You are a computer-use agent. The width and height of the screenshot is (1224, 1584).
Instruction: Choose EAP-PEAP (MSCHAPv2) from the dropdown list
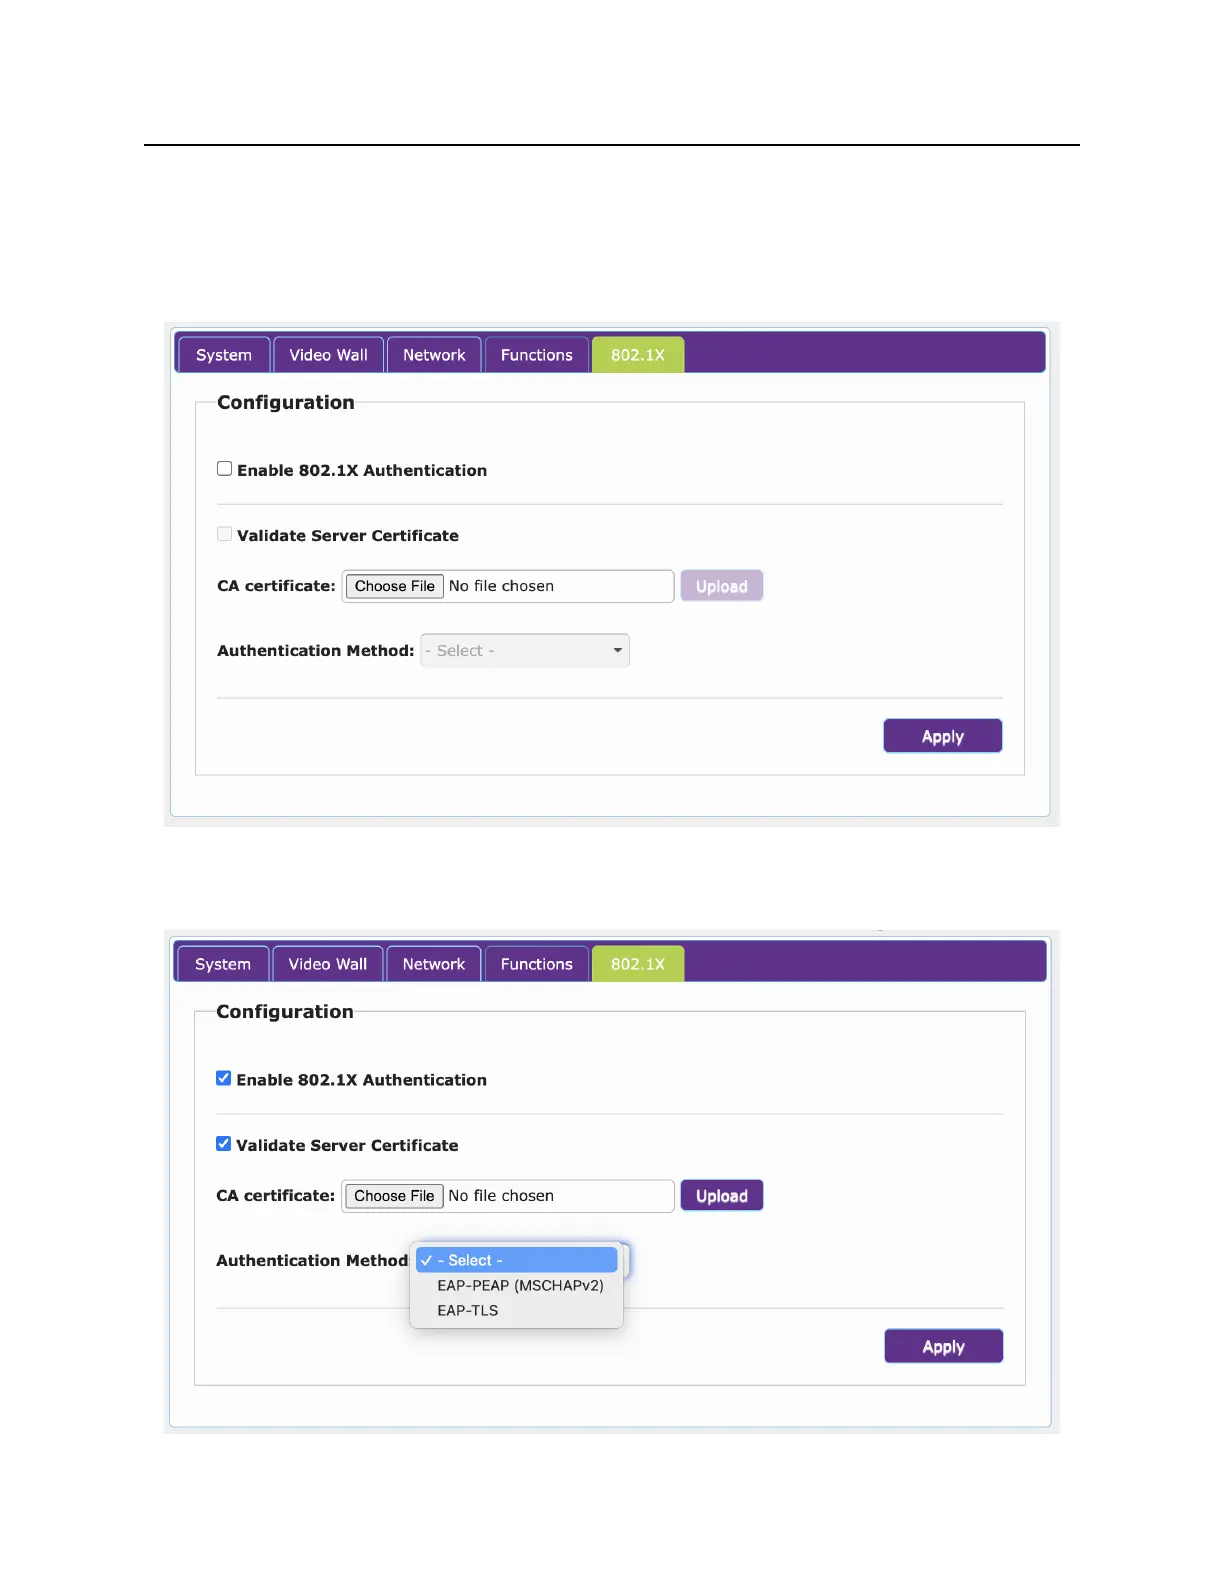[x=520, y=1286]
